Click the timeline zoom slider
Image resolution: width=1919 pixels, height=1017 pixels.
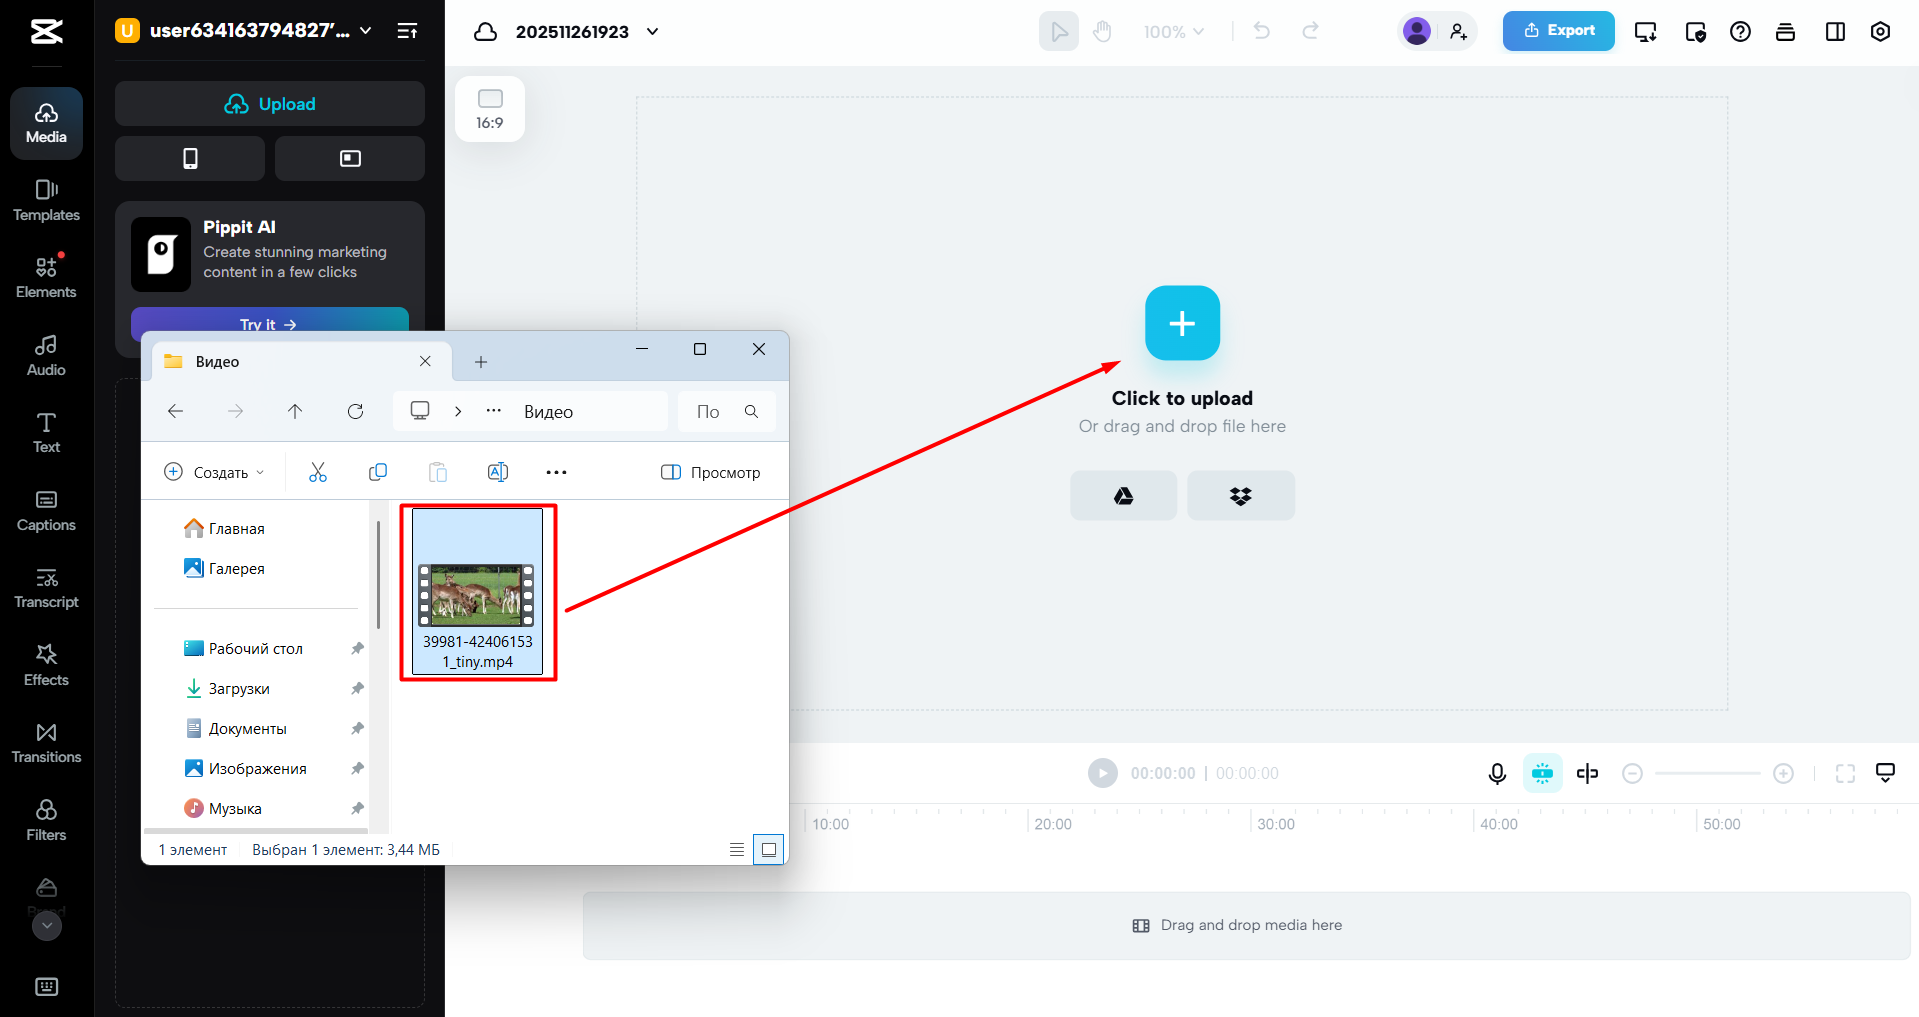(x=1707, y=773)
